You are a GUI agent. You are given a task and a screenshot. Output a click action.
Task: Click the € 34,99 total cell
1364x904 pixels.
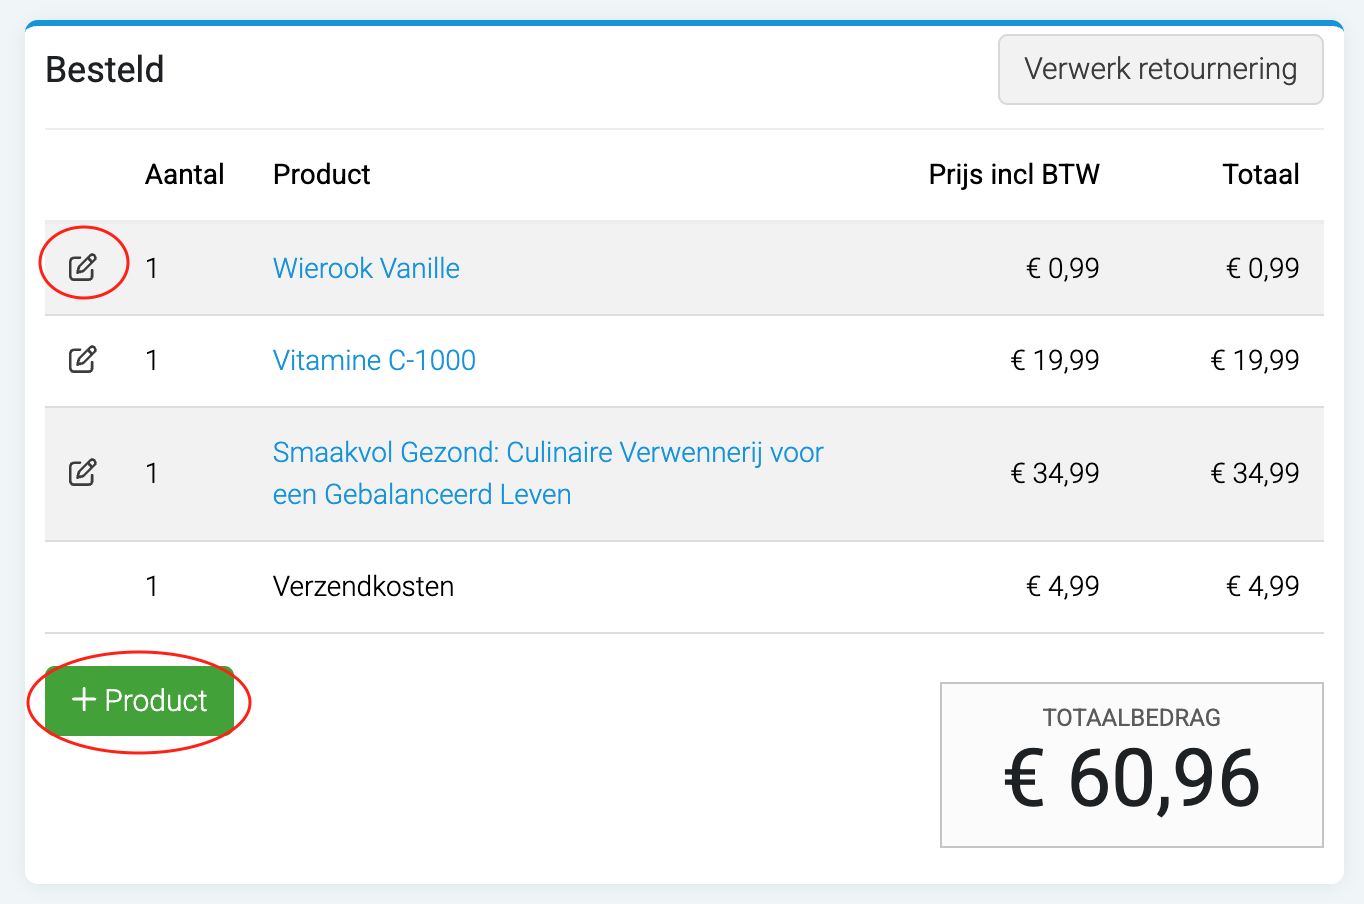click(1254, 473)
